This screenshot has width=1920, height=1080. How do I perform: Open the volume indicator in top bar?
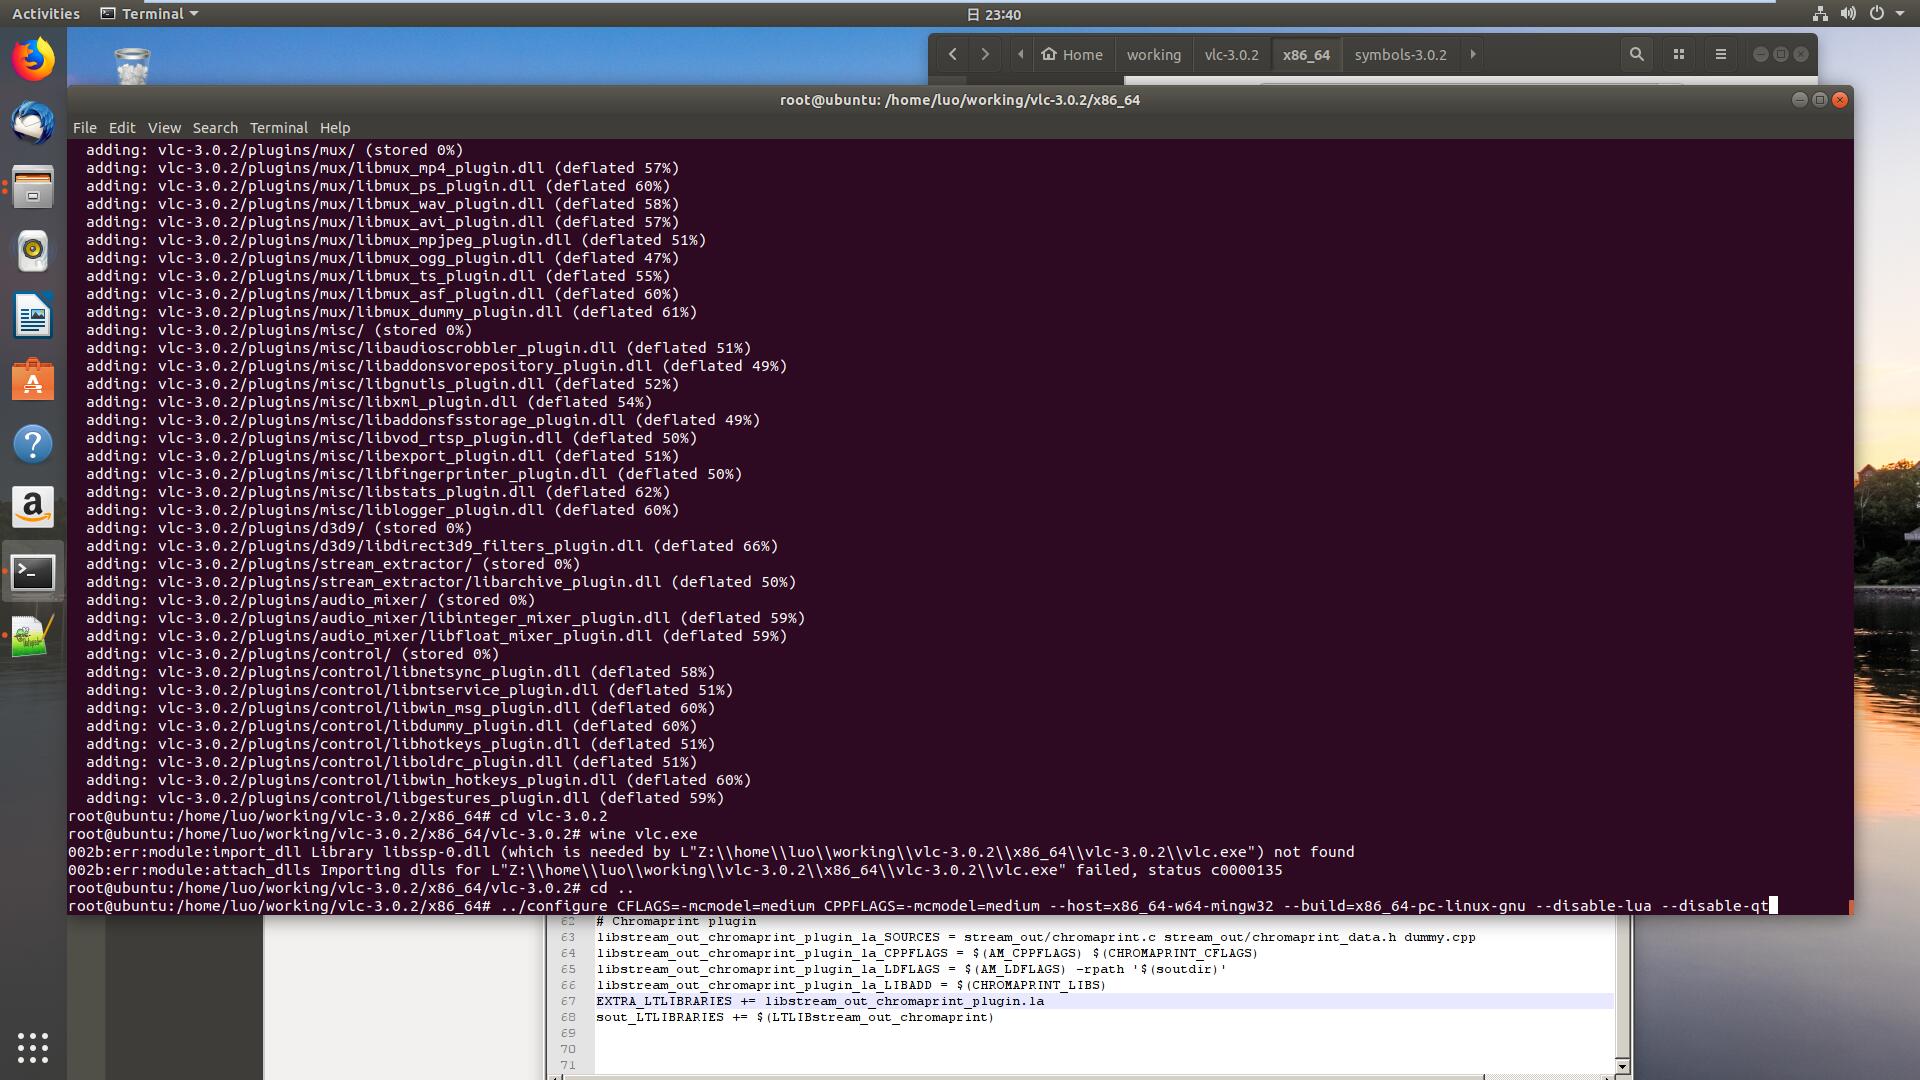click(1848, 14)
